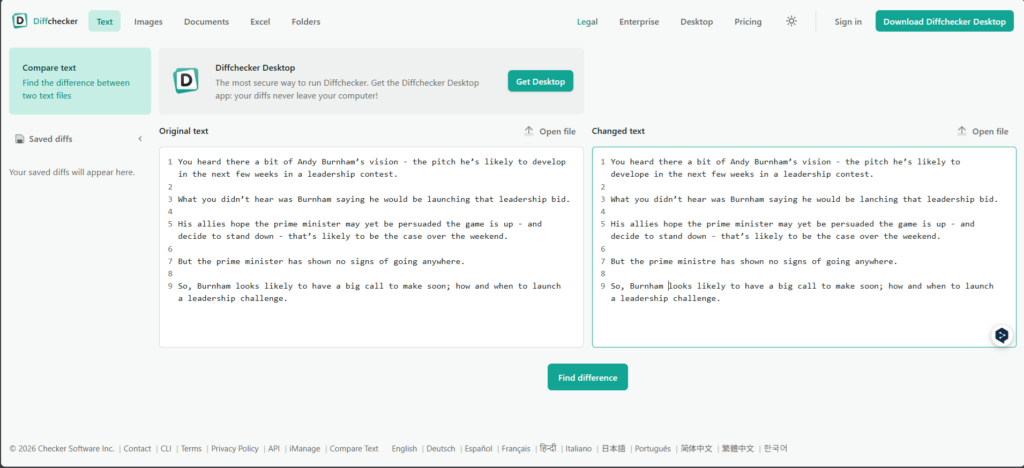The image size is (1024, 468).
Task: Click inside the Changed text editor
Action: pyautogui.click(x=804, y=247)
